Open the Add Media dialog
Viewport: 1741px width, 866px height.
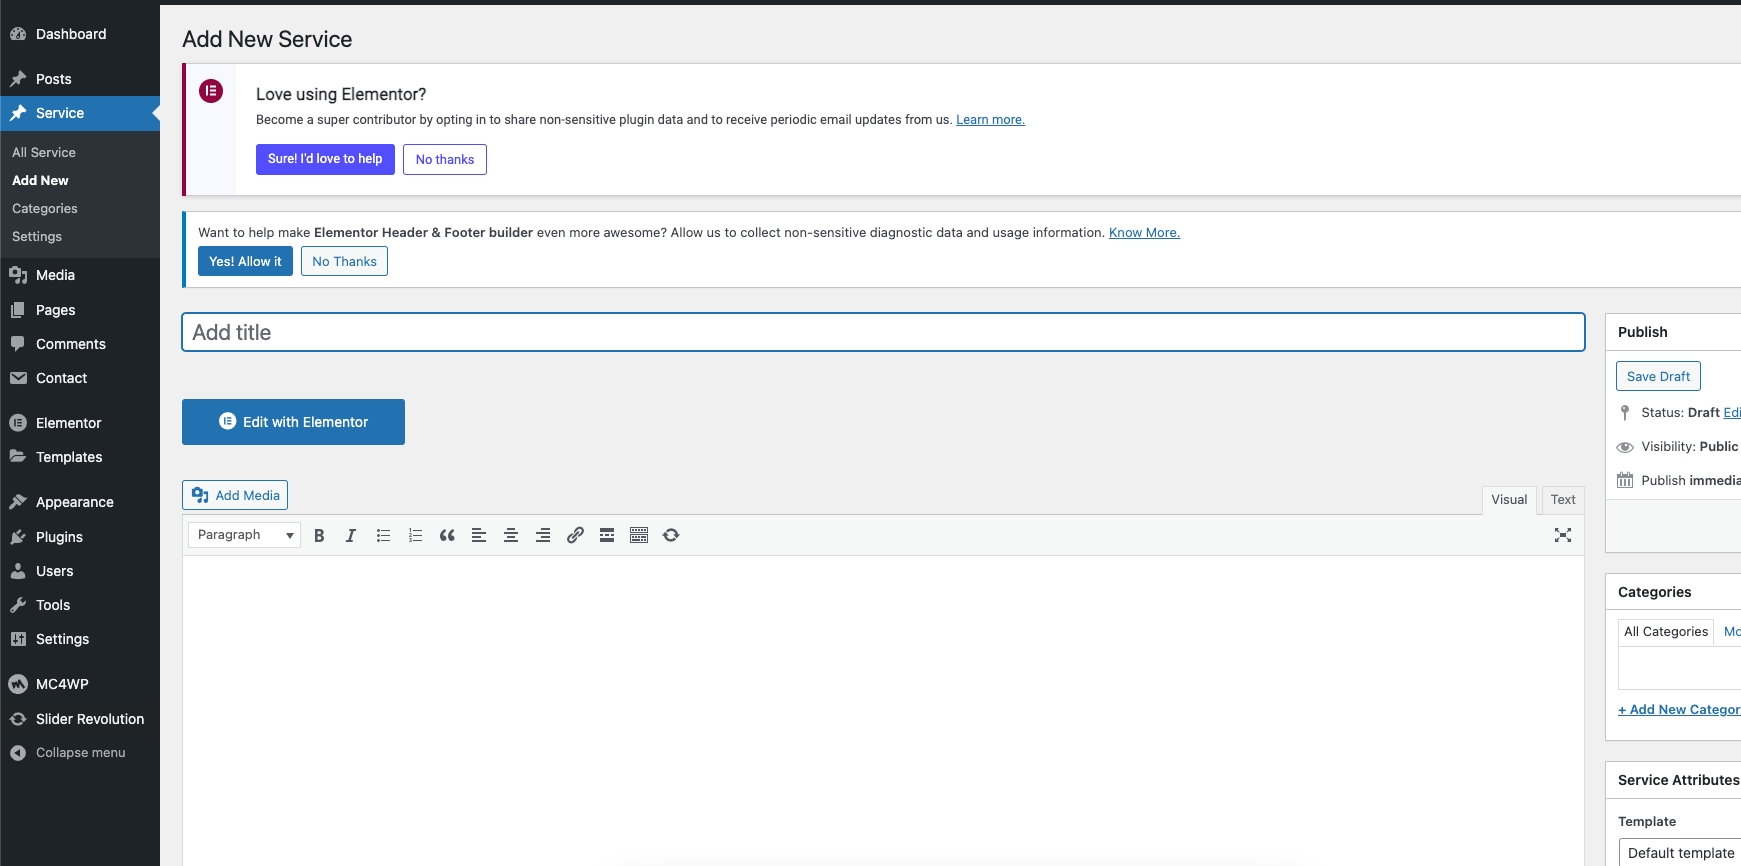[235, 495]
